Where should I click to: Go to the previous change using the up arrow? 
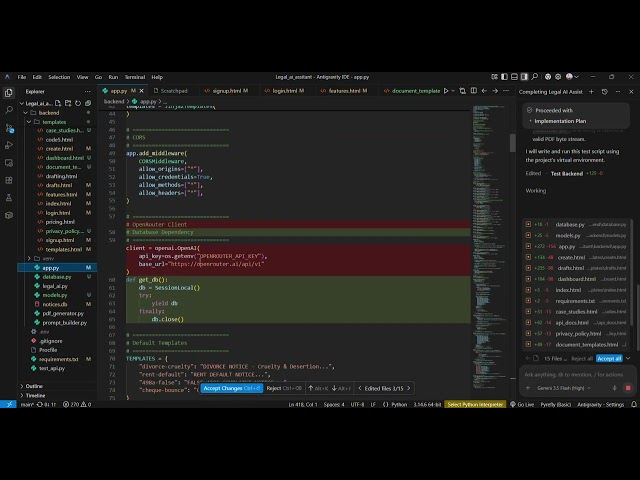tap(311, 388)
